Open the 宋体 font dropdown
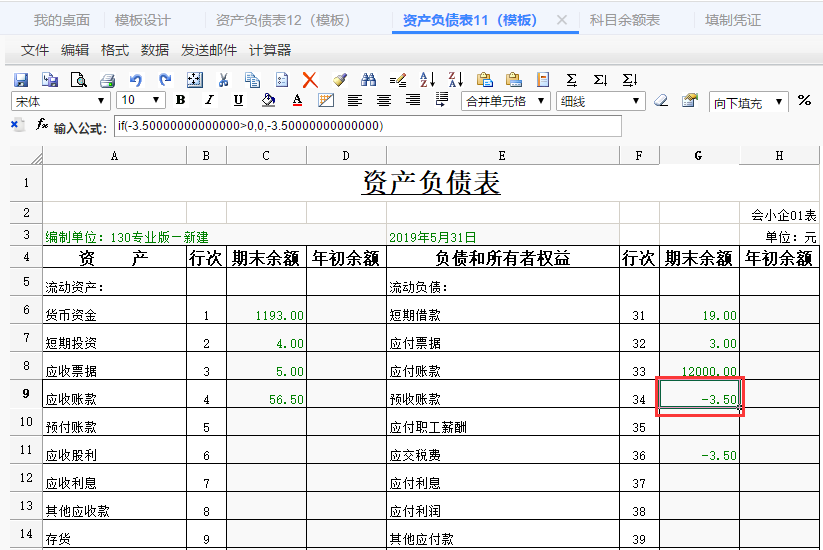 pos(101,101)
